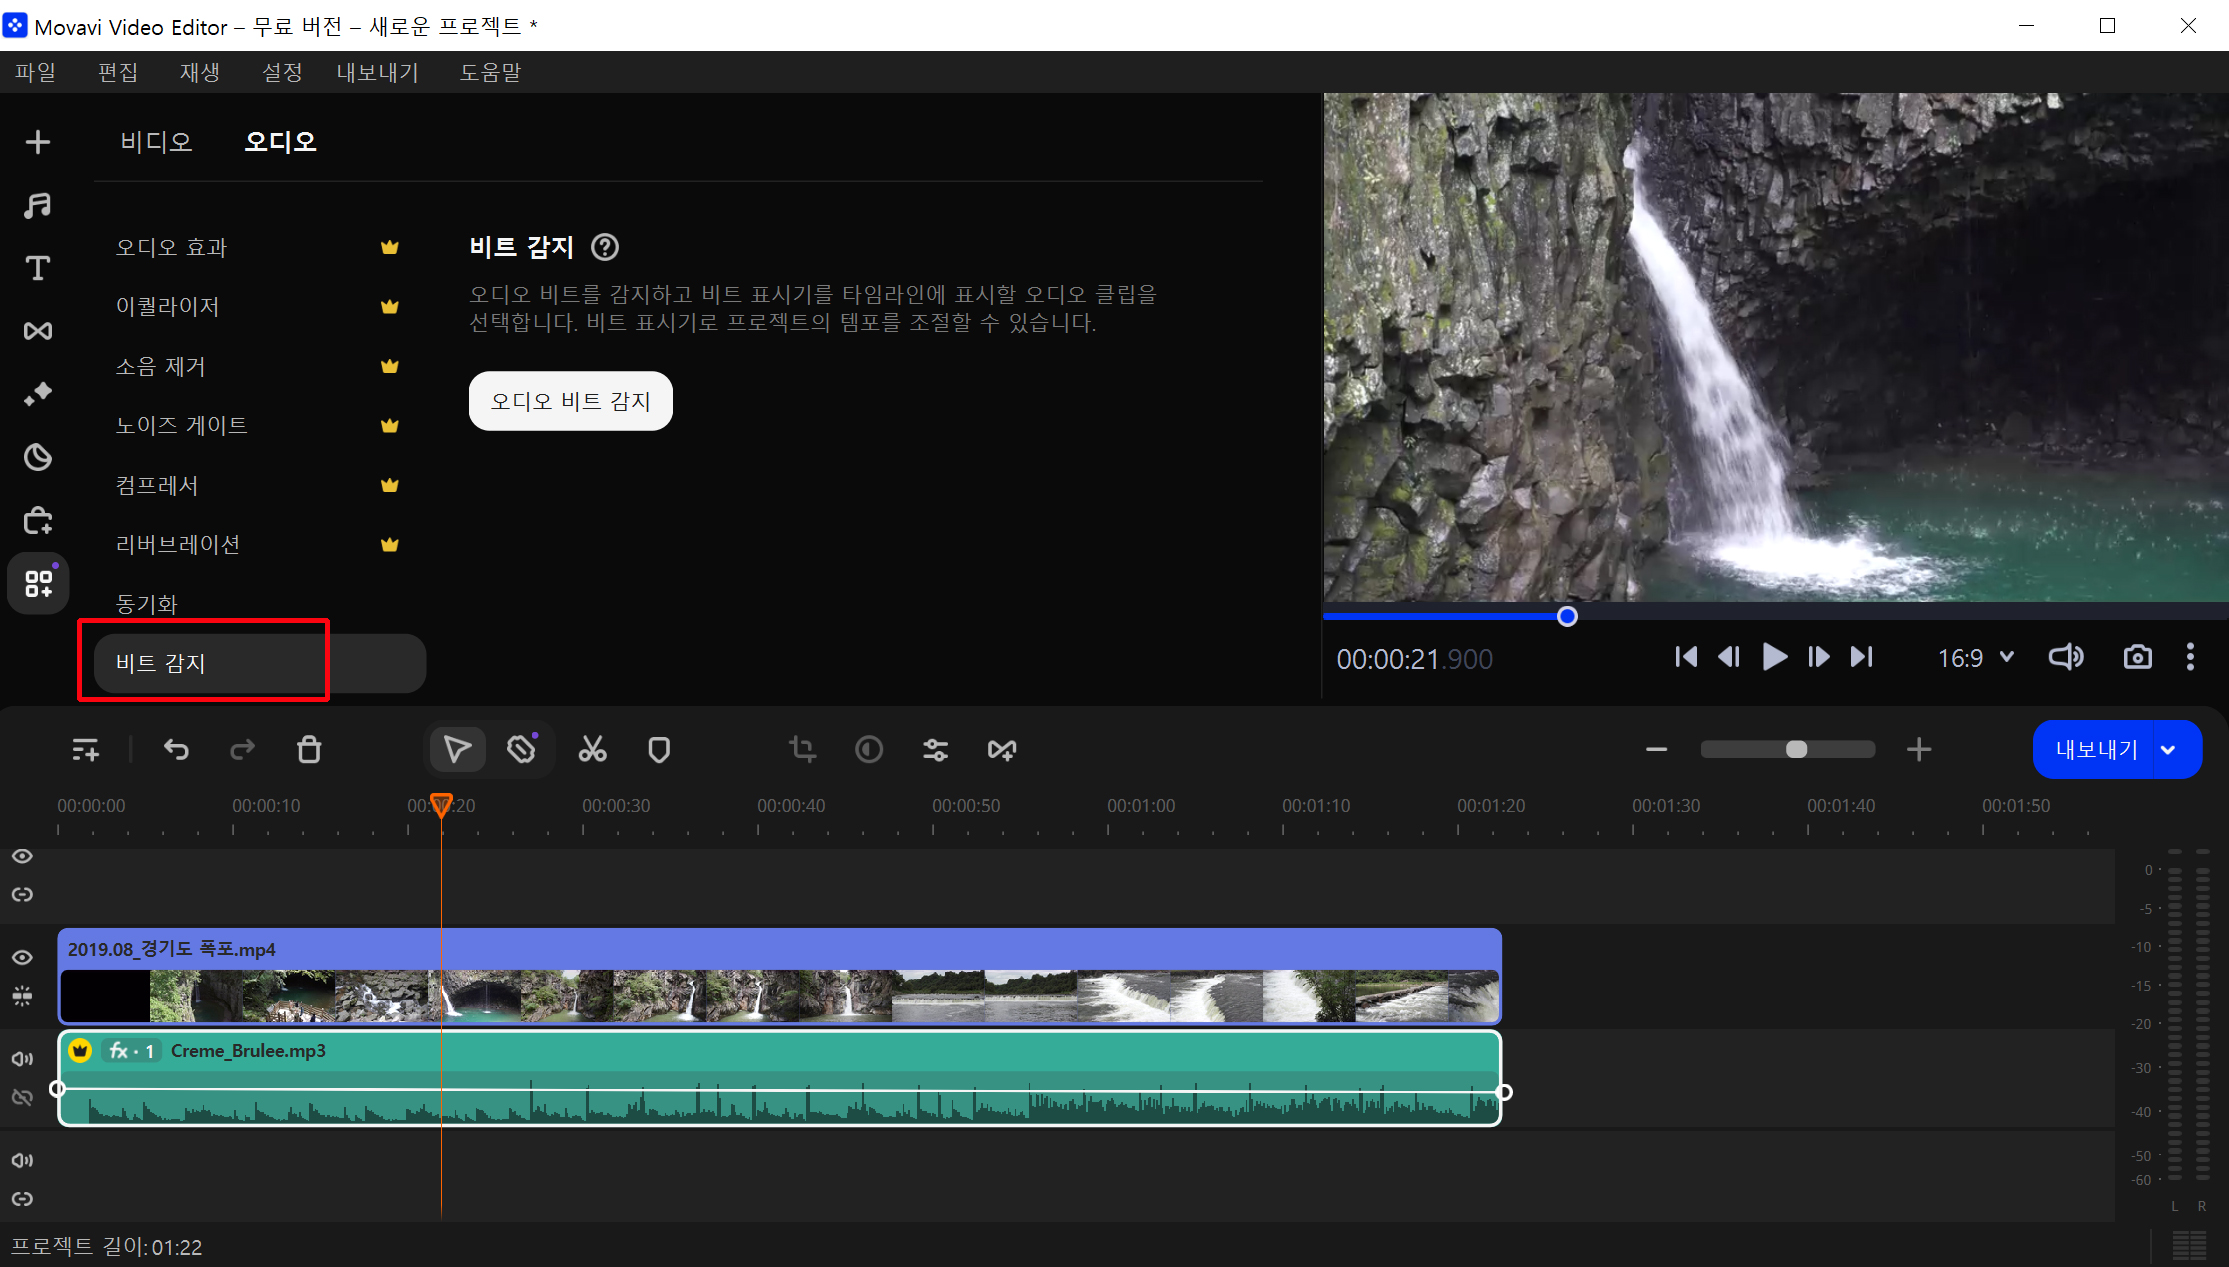
Task: Open the preview three-dot more menu
Action: [2190, 657]
